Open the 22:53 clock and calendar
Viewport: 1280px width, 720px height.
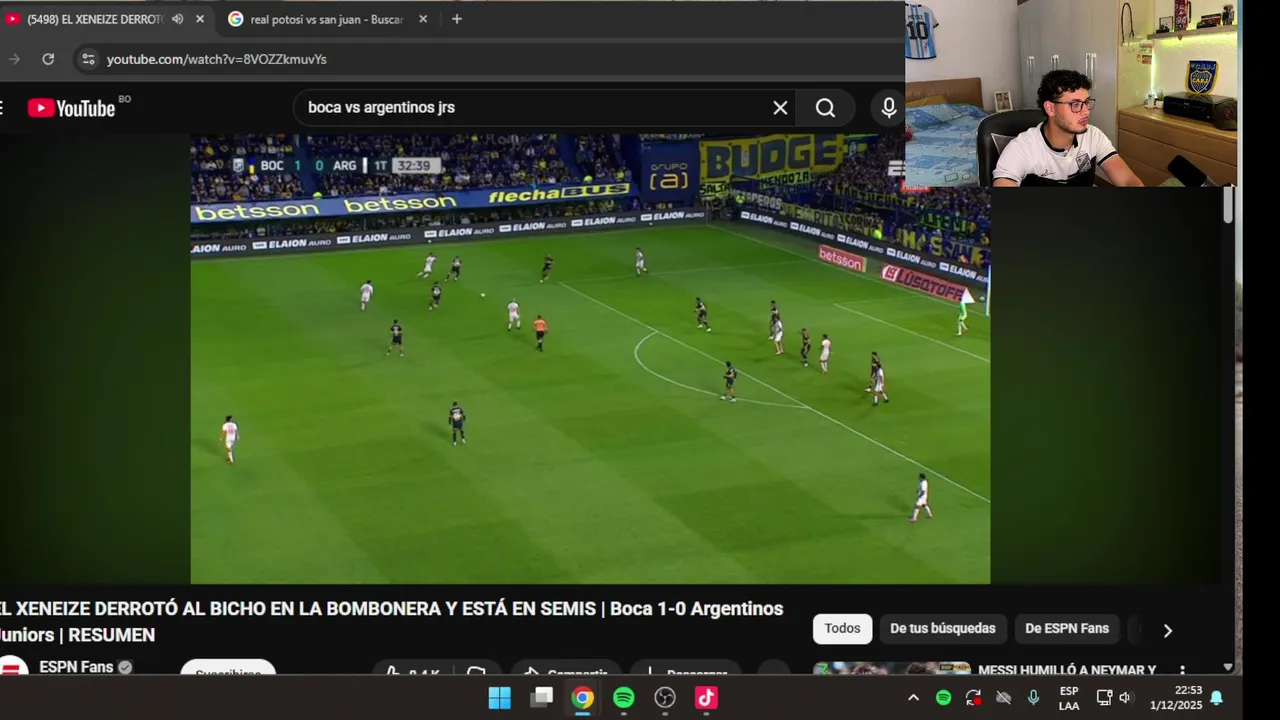tap(1175, 698)
